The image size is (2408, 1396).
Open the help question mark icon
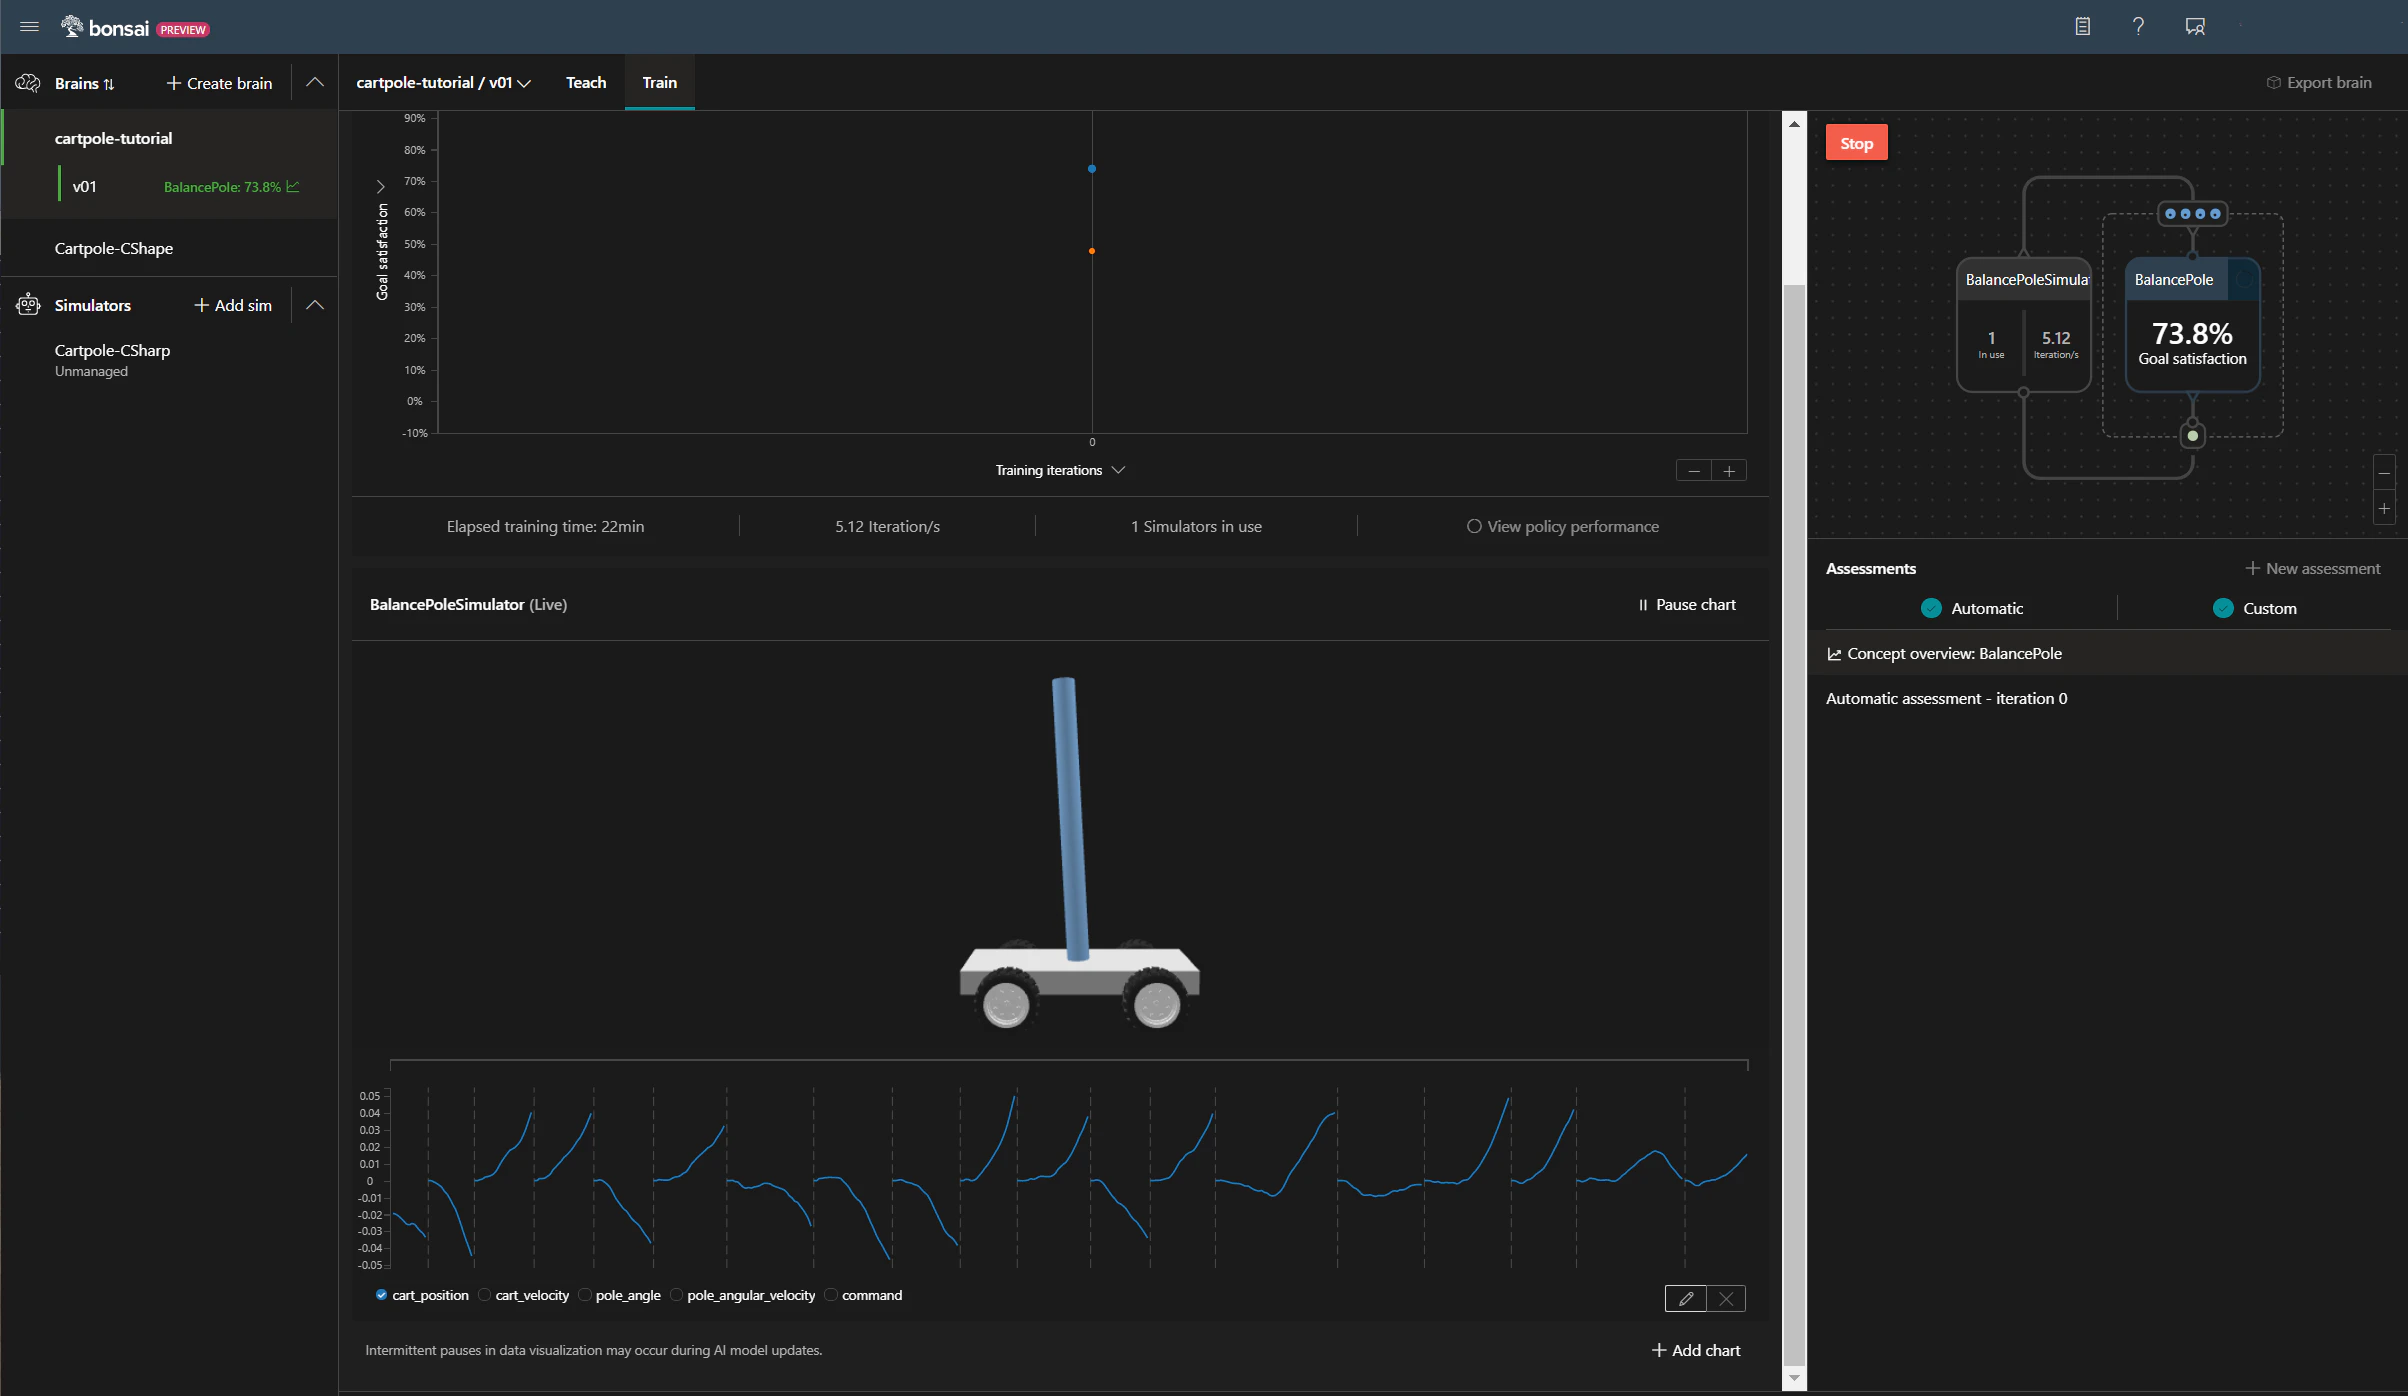pyautogui.click(x=2138, y=27)
